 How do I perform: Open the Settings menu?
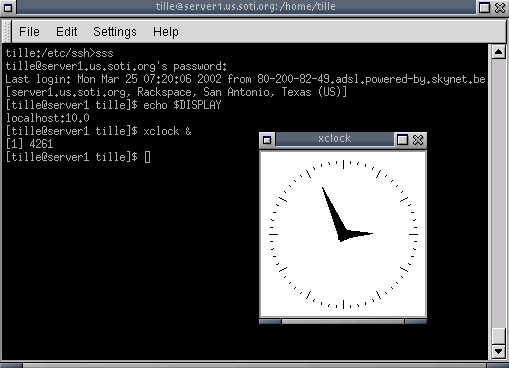(x=115, y=32)
